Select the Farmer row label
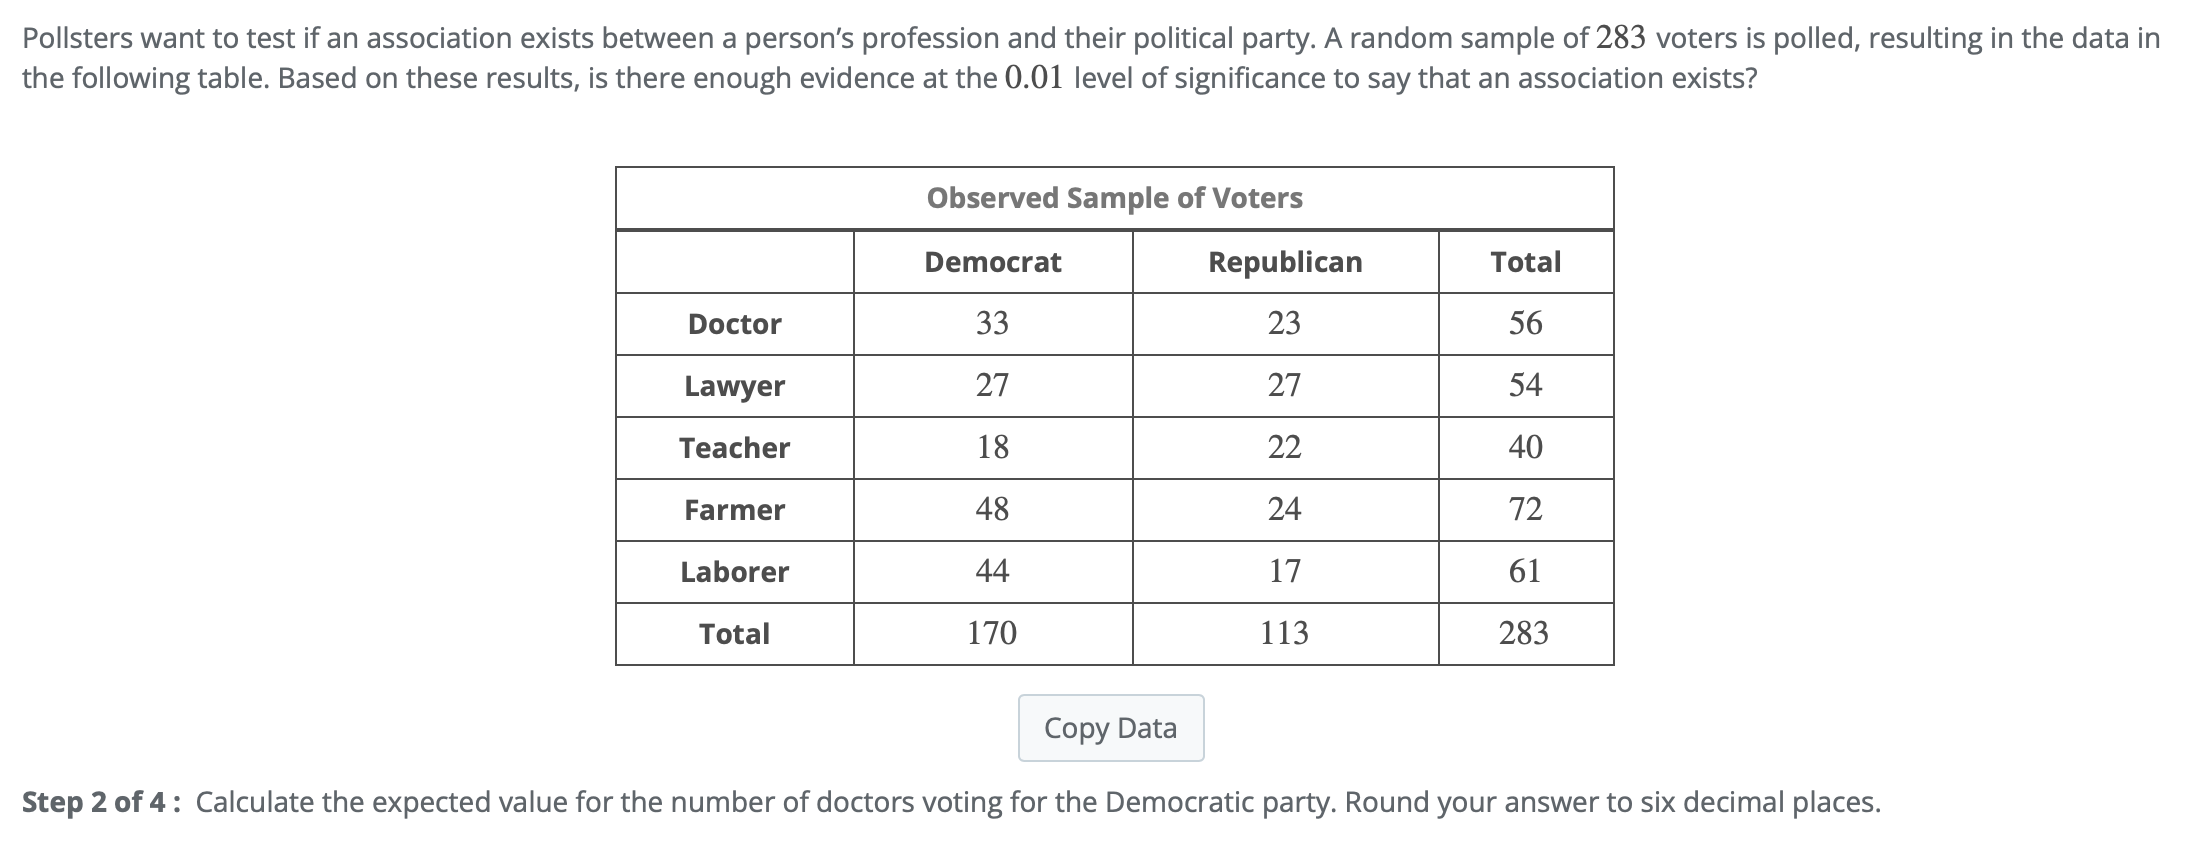The image size is (2188, 865). (x=734, y=510)
